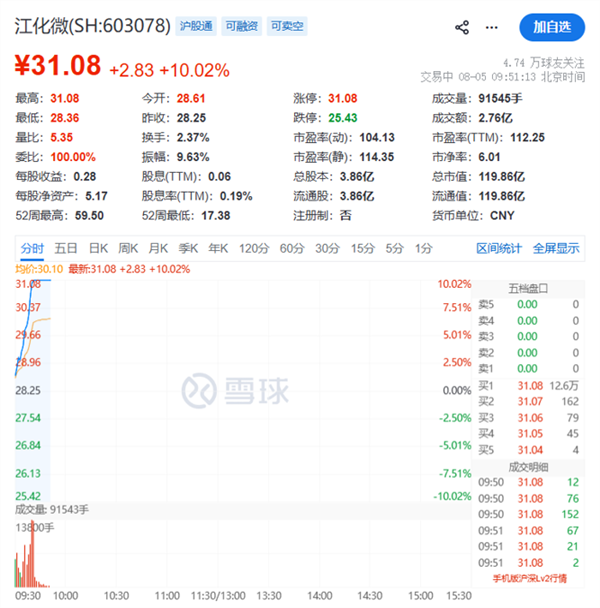Click the 昨收 value 28.25
The height and width of the screenshot is (608, 600).
(x=191, y=118)
